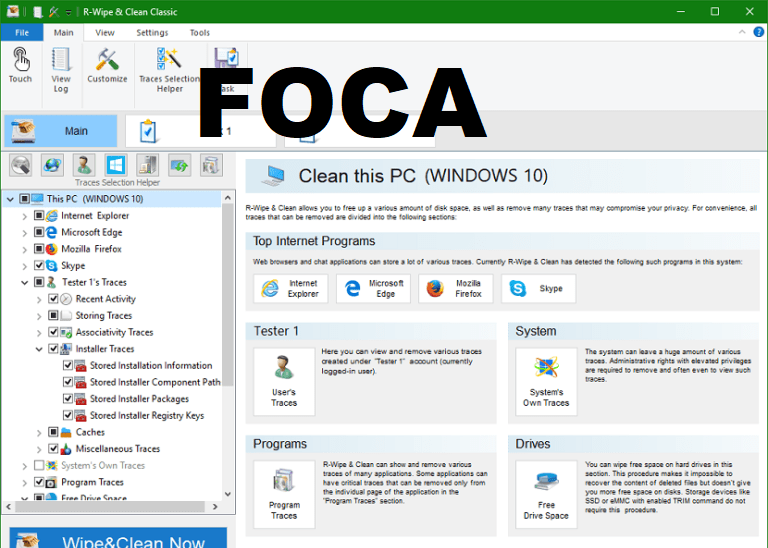Select the drive arrow helper icon
768x548 pixels.
[179, 165]
